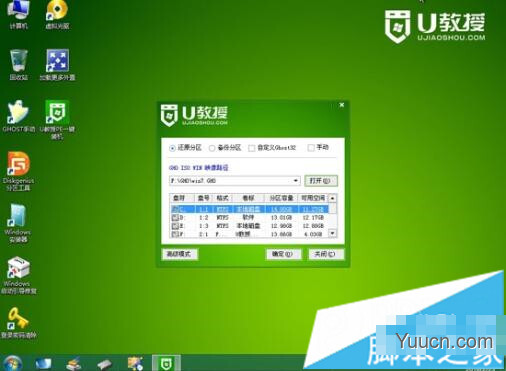Select the restore partition (还原分区) radio button

click(172, 148)
